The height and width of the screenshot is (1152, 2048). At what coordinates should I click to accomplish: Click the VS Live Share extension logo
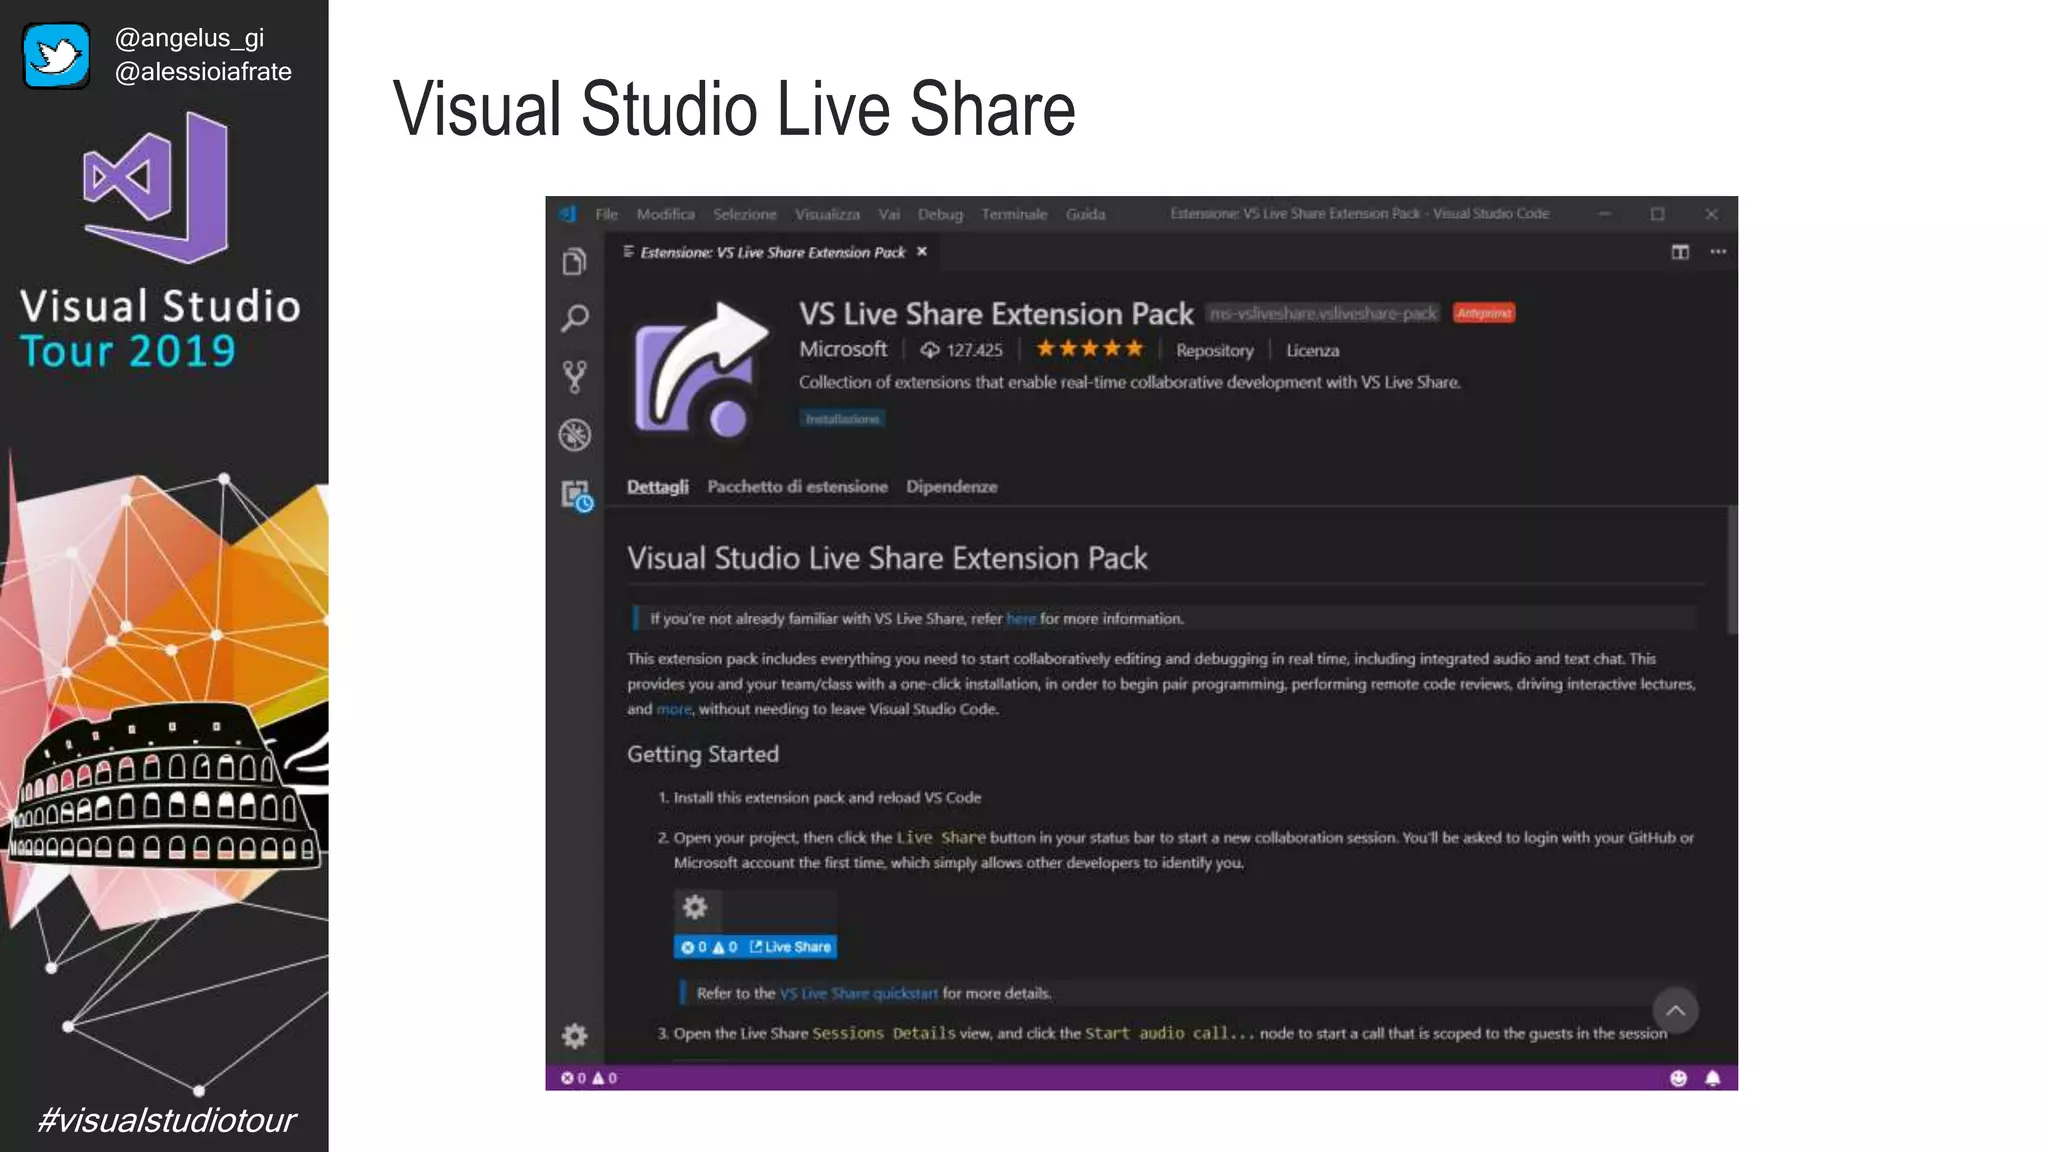click(x=701, y=369)
